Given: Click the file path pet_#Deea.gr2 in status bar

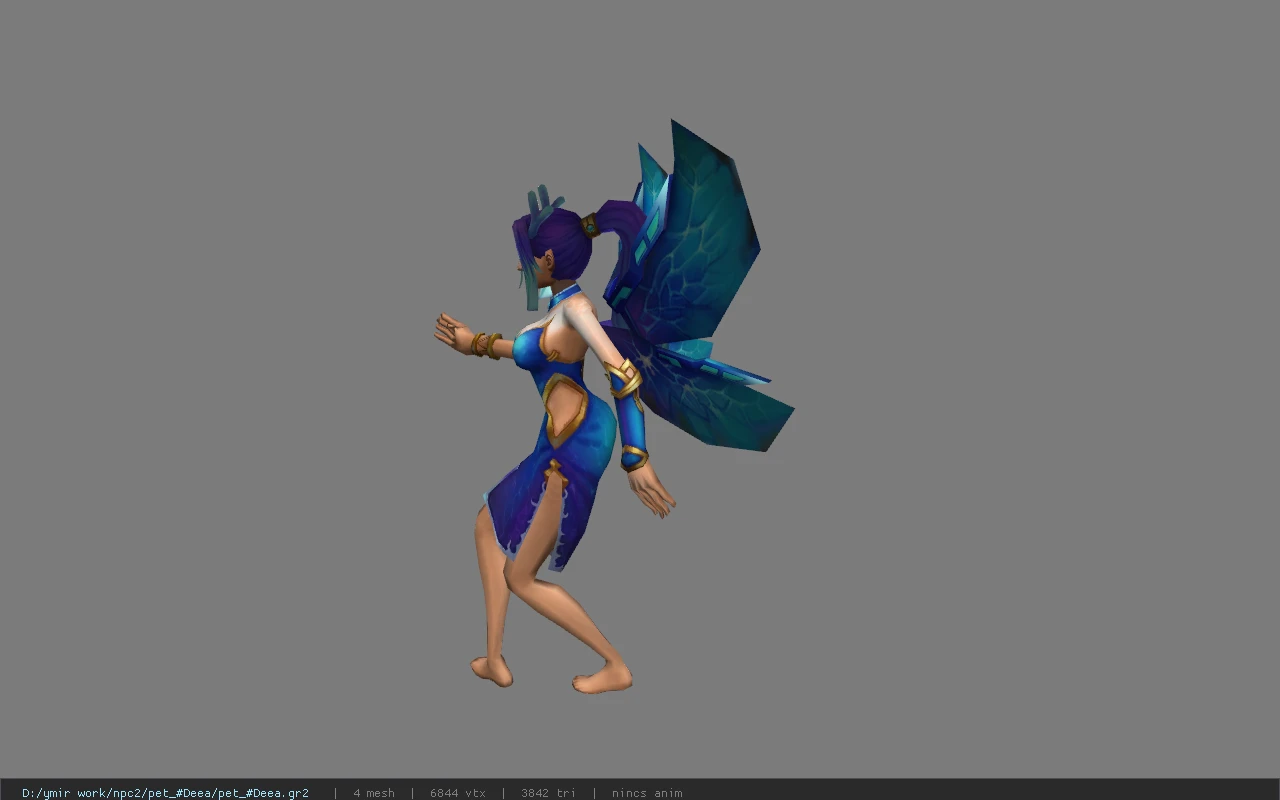Looking at the screenshot, I should (x=165, y=793).
